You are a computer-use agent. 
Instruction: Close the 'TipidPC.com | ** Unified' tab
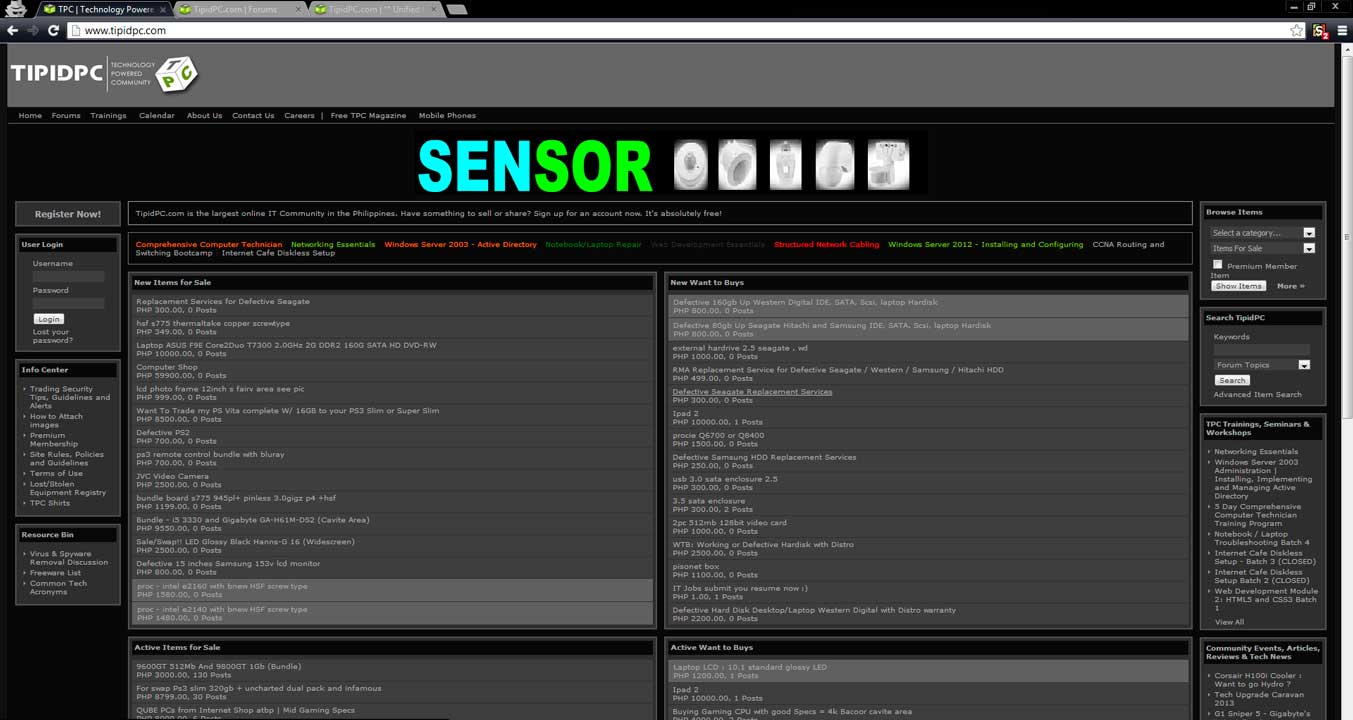[432, 10]
